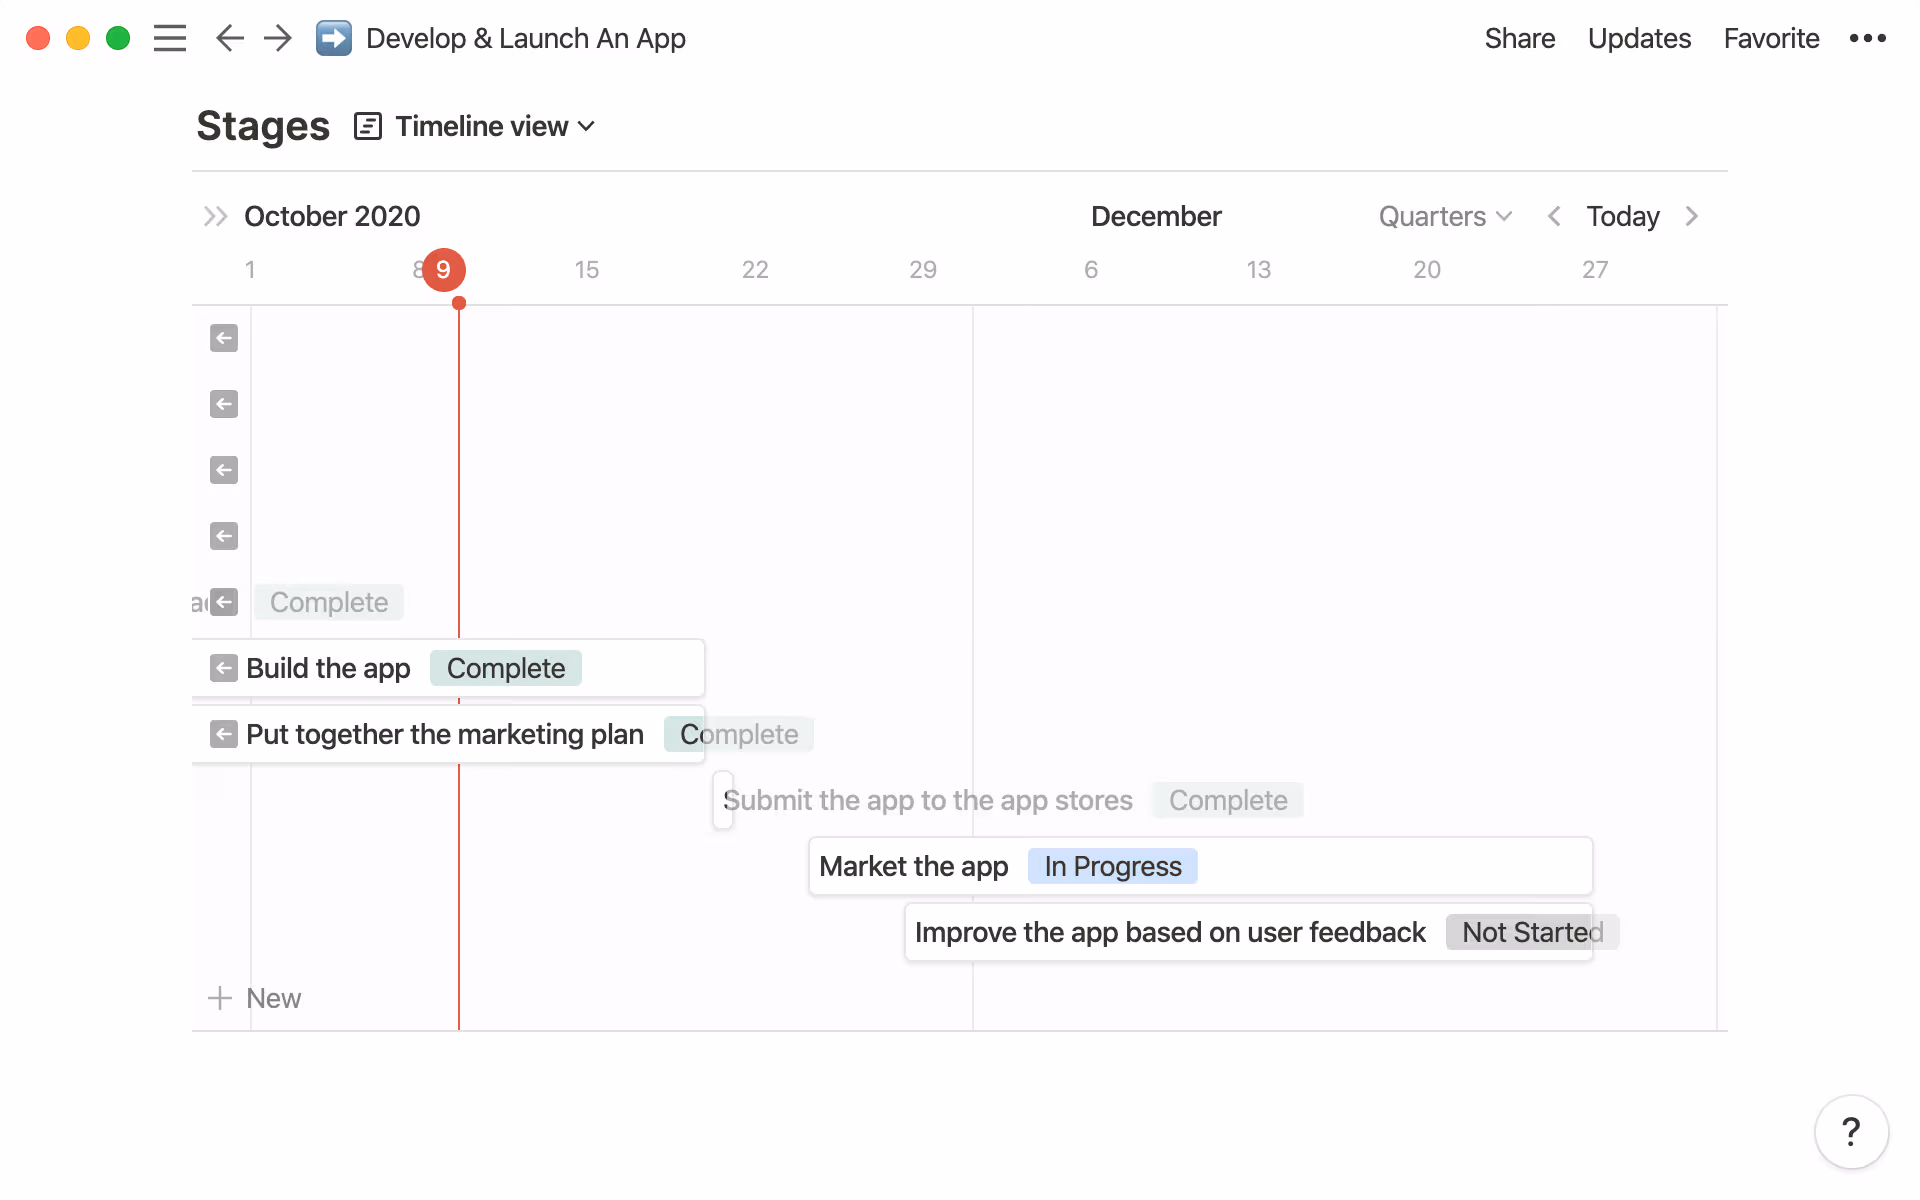Select the Not Started status tag
Viewport: 1920px width, 1200px height.
[1529, 932]
